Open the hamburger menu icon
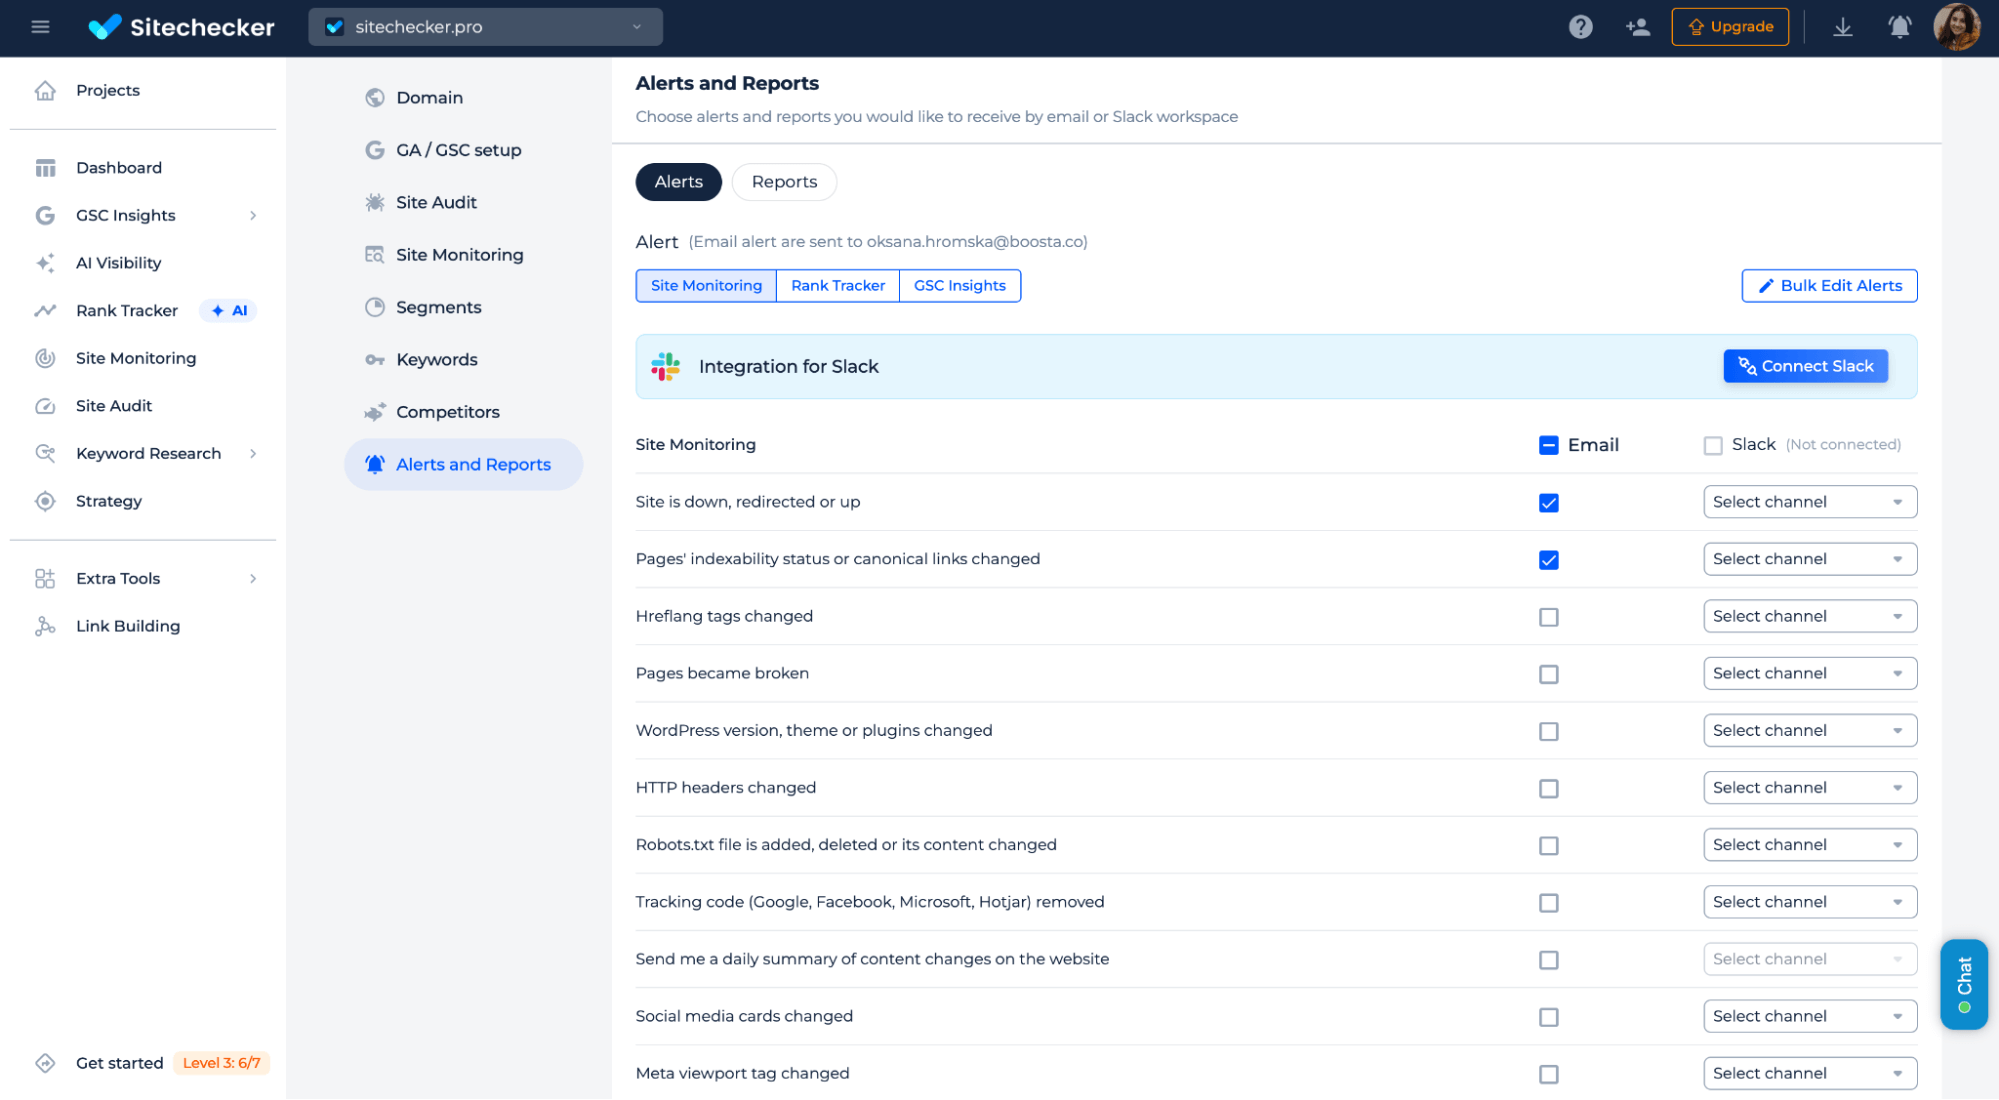Viewport: 1999px width, 1100px height. 40,27
